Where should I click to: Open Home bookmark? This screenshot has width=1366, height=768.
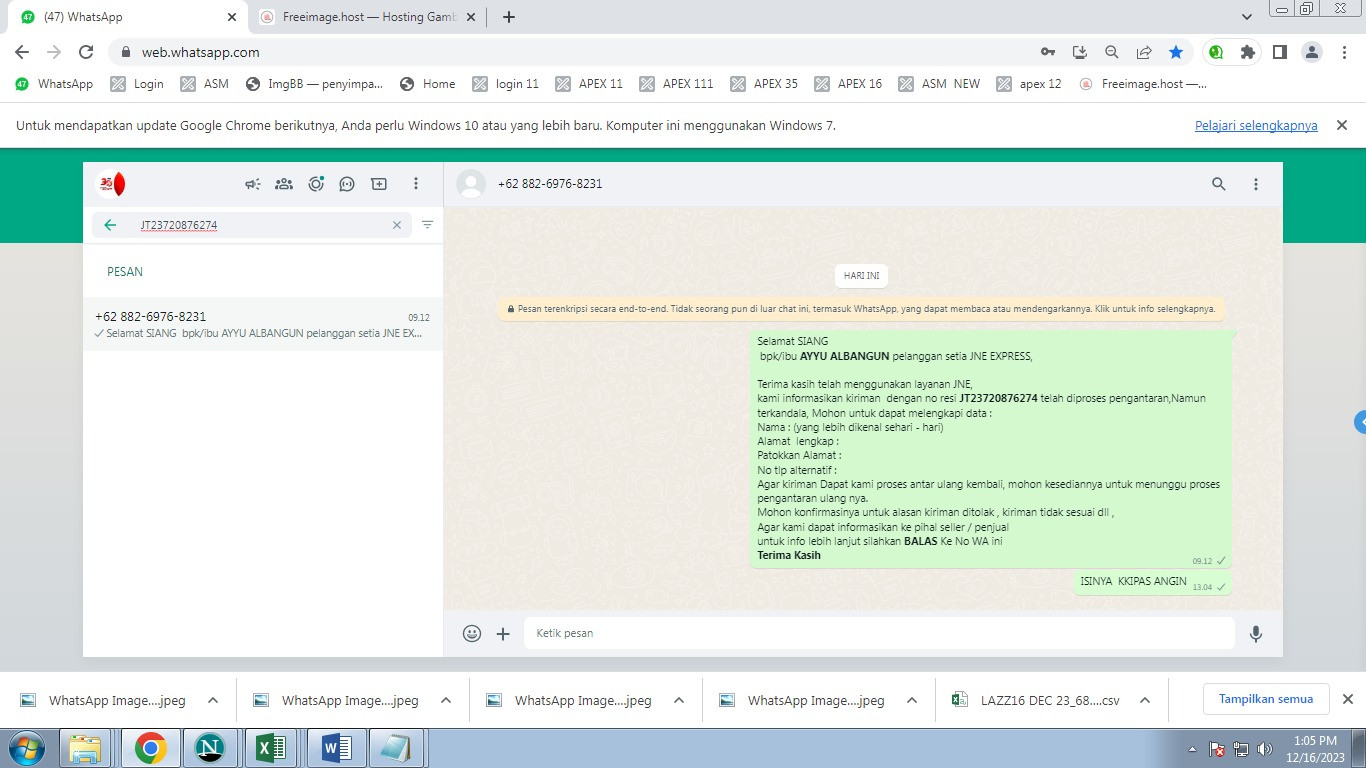click(x=427, y=84)
